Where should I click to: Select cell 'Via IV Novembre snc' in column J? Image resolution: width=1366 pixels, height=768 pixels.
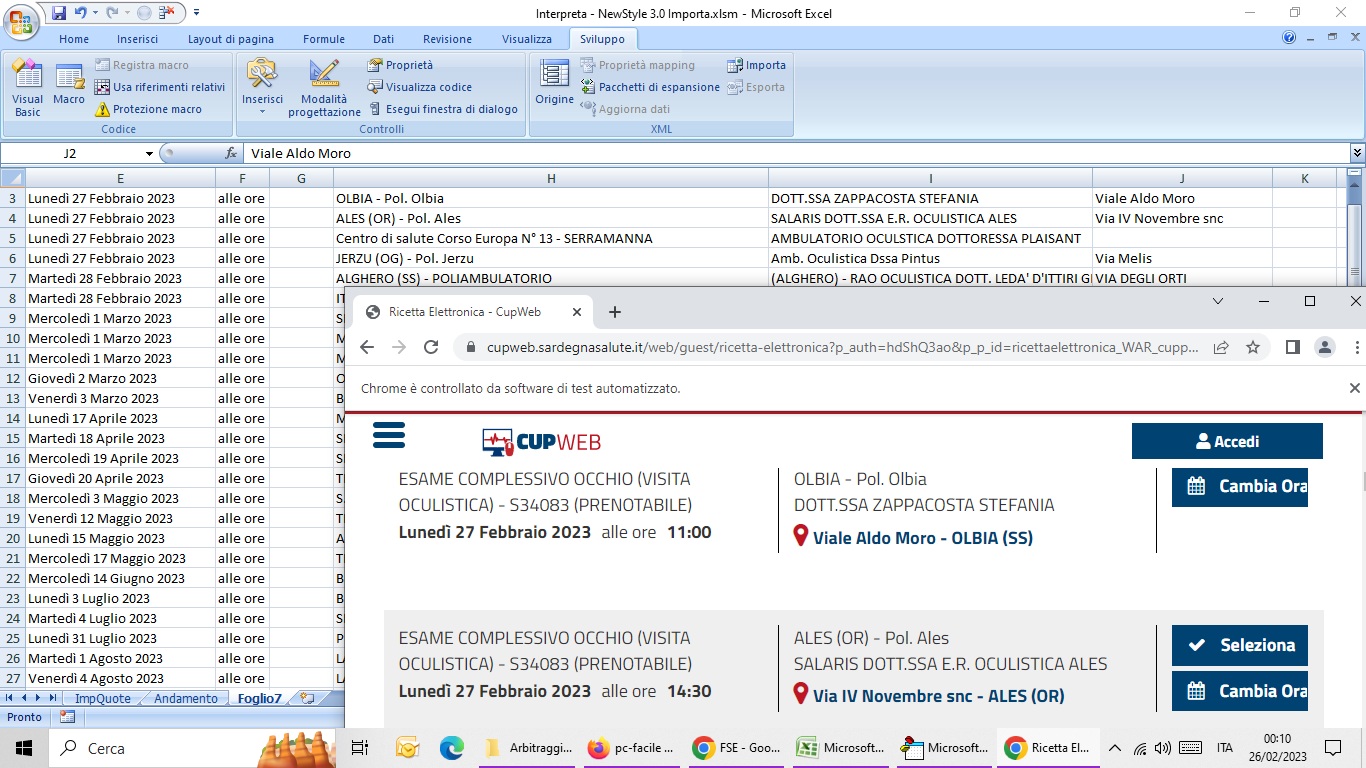coord(1182,218)
